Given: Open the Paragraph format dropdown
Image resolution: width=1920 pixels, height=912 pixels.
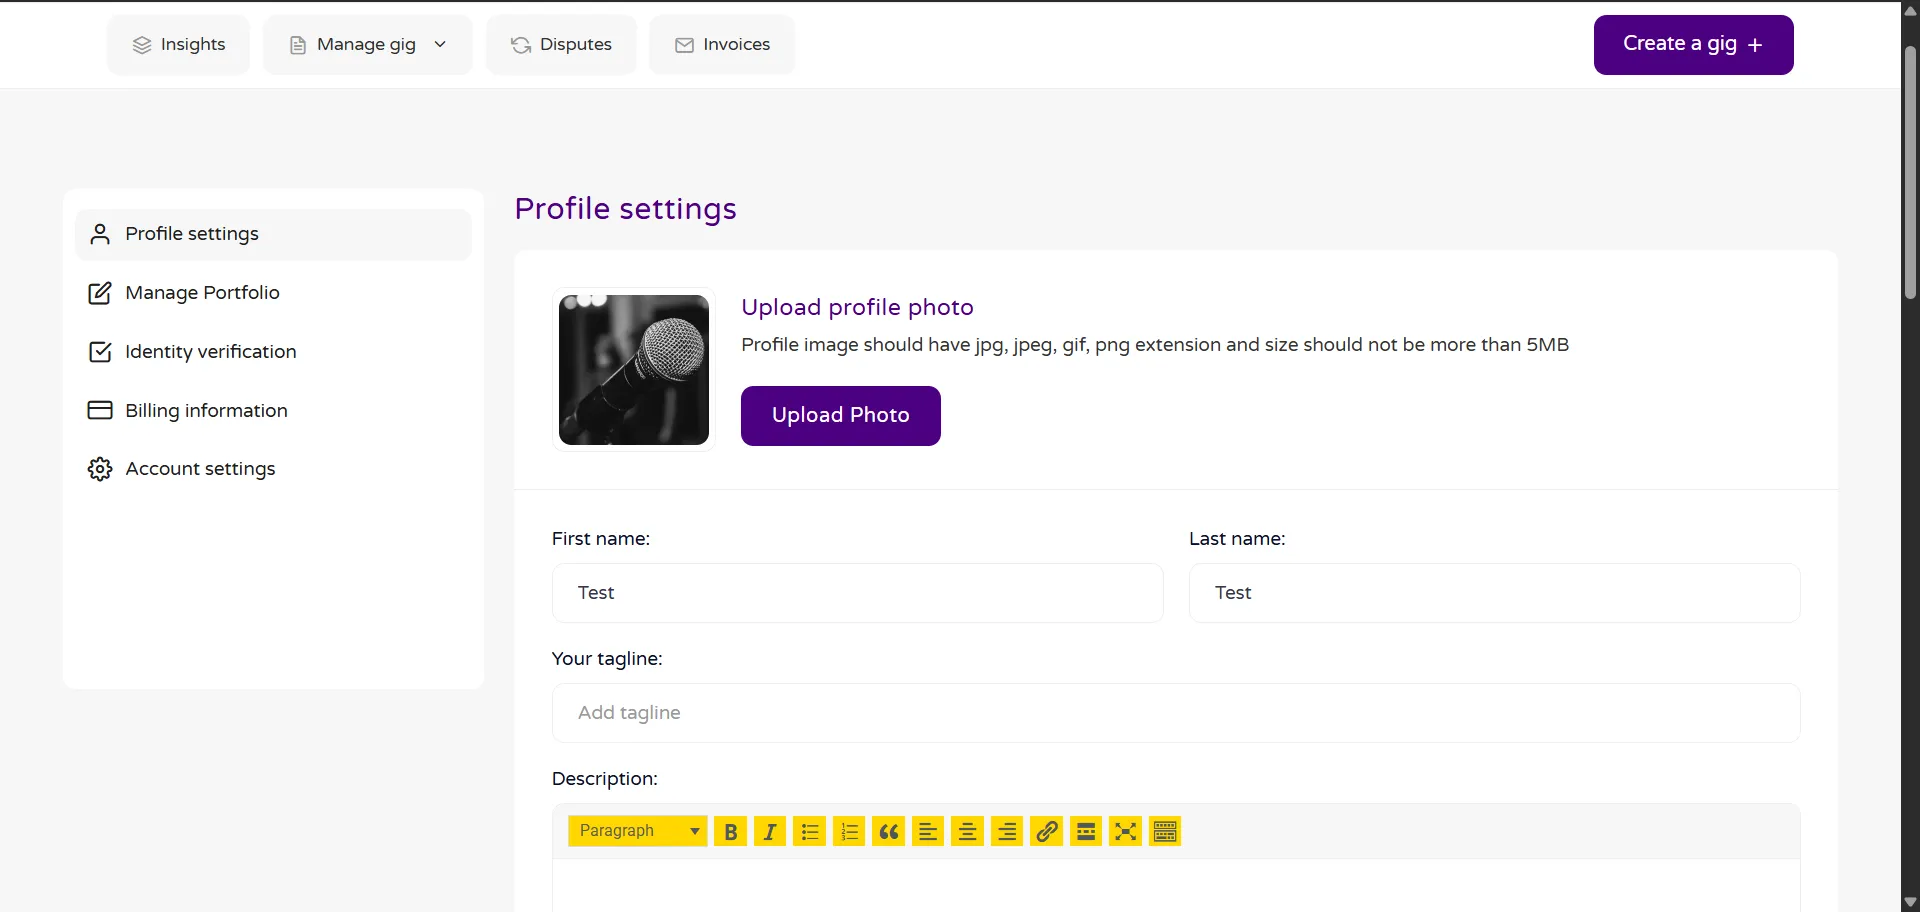Looking at the screenshot, I should [x=637, y=831].
